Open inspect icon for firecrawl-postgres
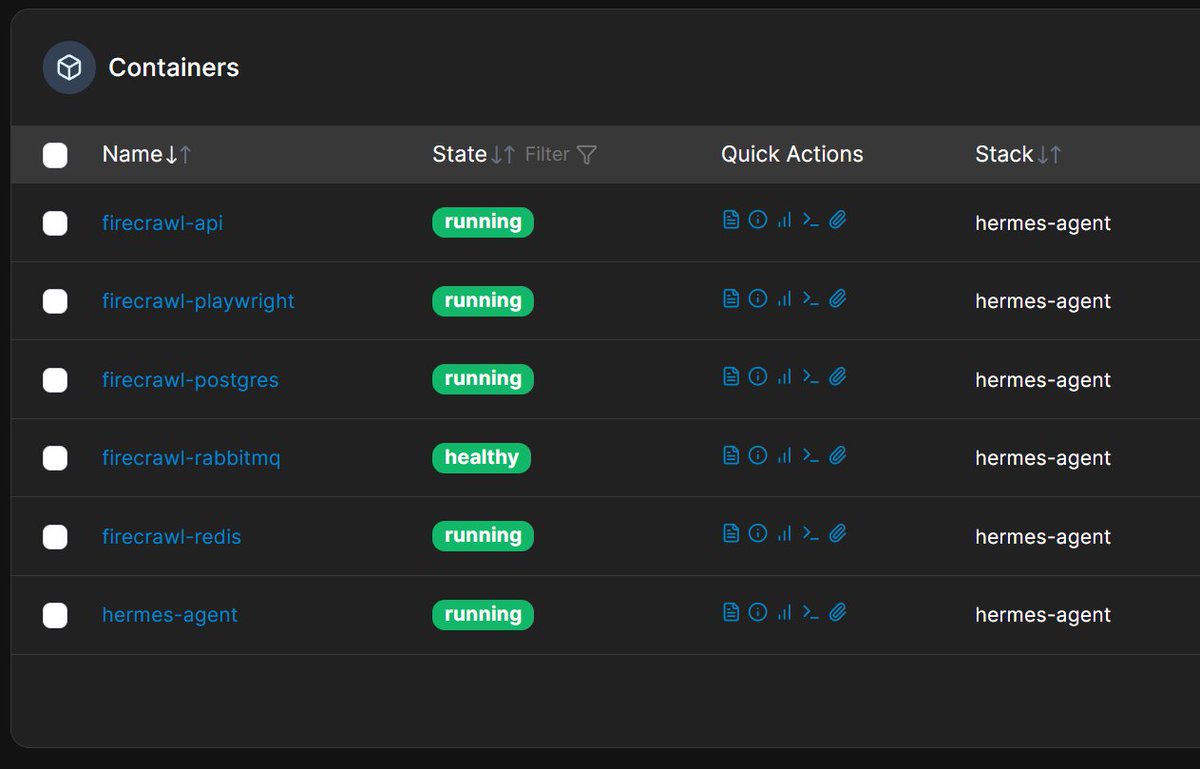 (x=758, y=377)
